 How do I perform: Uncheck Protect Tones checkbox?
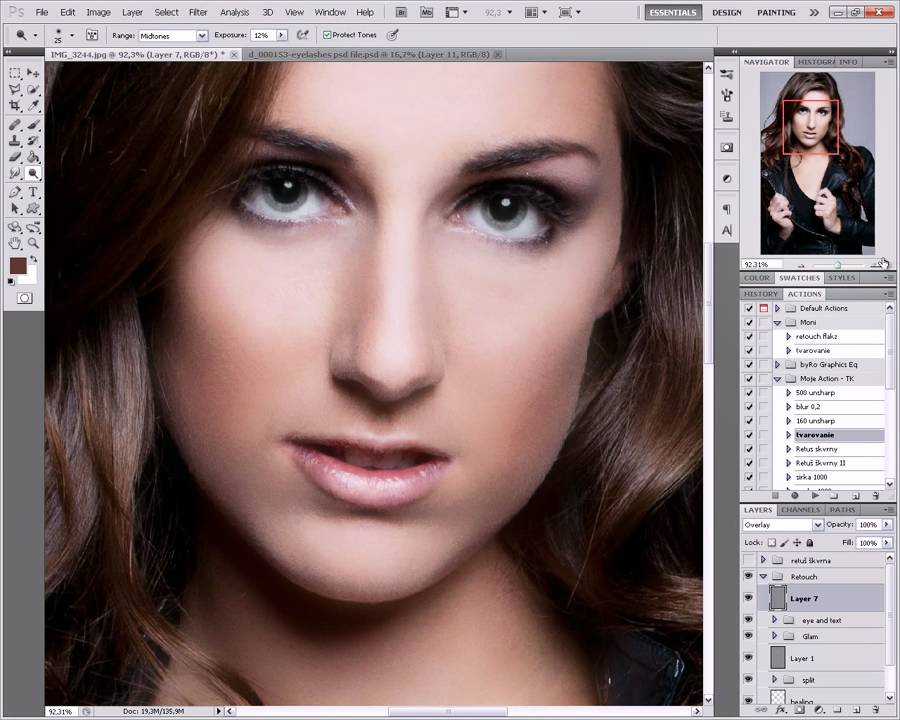pyautogui.click(x=327, y=35)
